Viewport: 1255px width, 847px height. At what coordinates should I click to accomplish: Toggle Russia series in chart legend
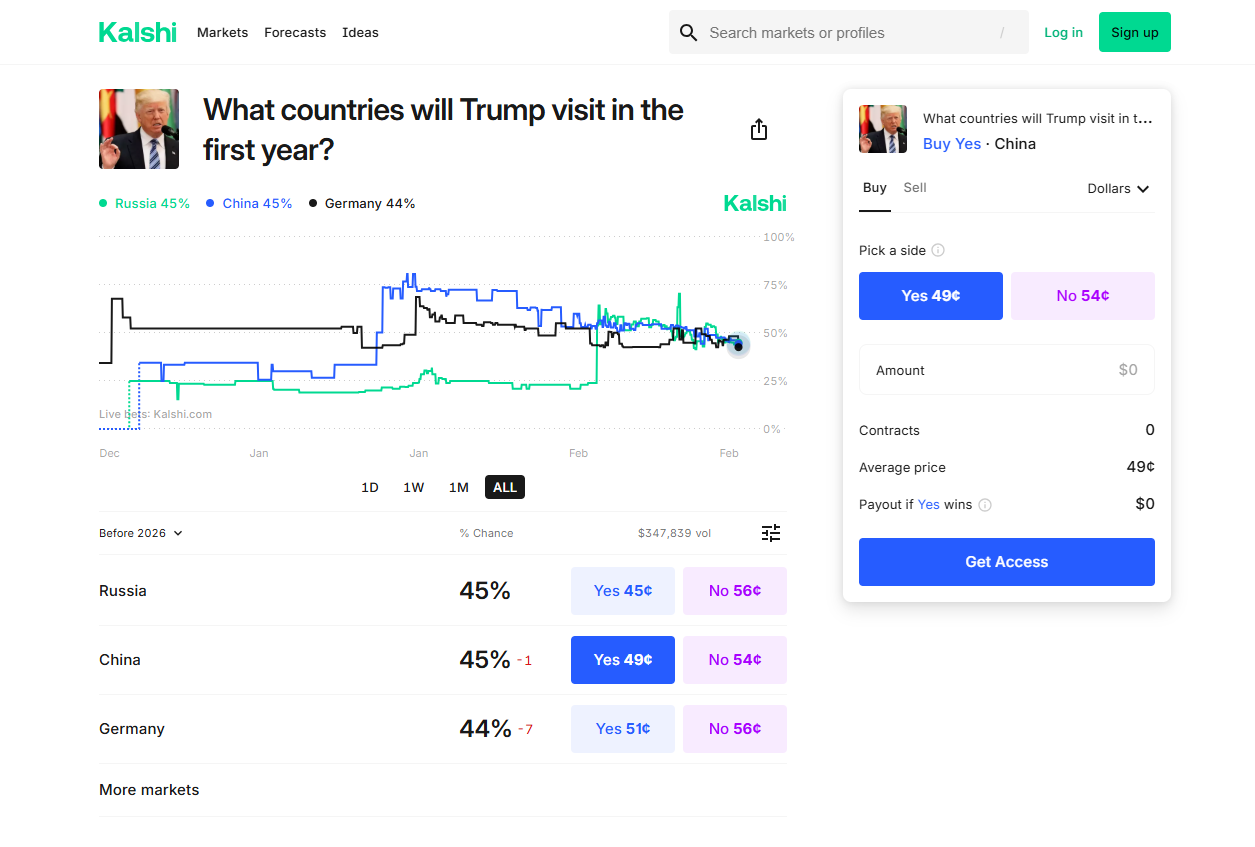144,203
